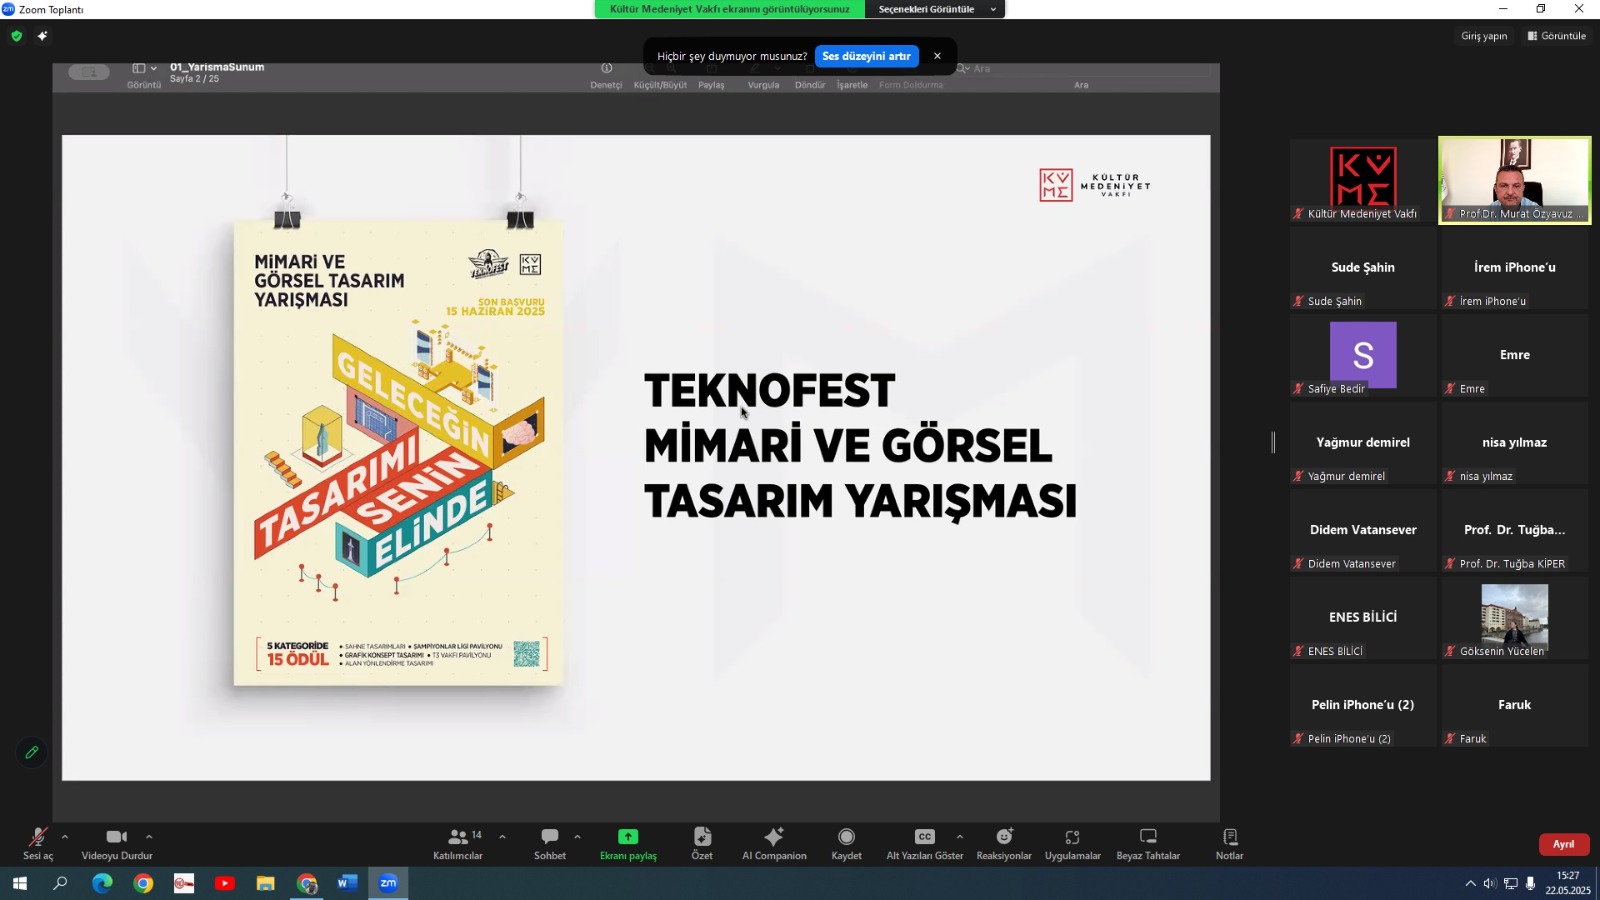Select İrem iPhone'u participant tile

click(1515, 268)
